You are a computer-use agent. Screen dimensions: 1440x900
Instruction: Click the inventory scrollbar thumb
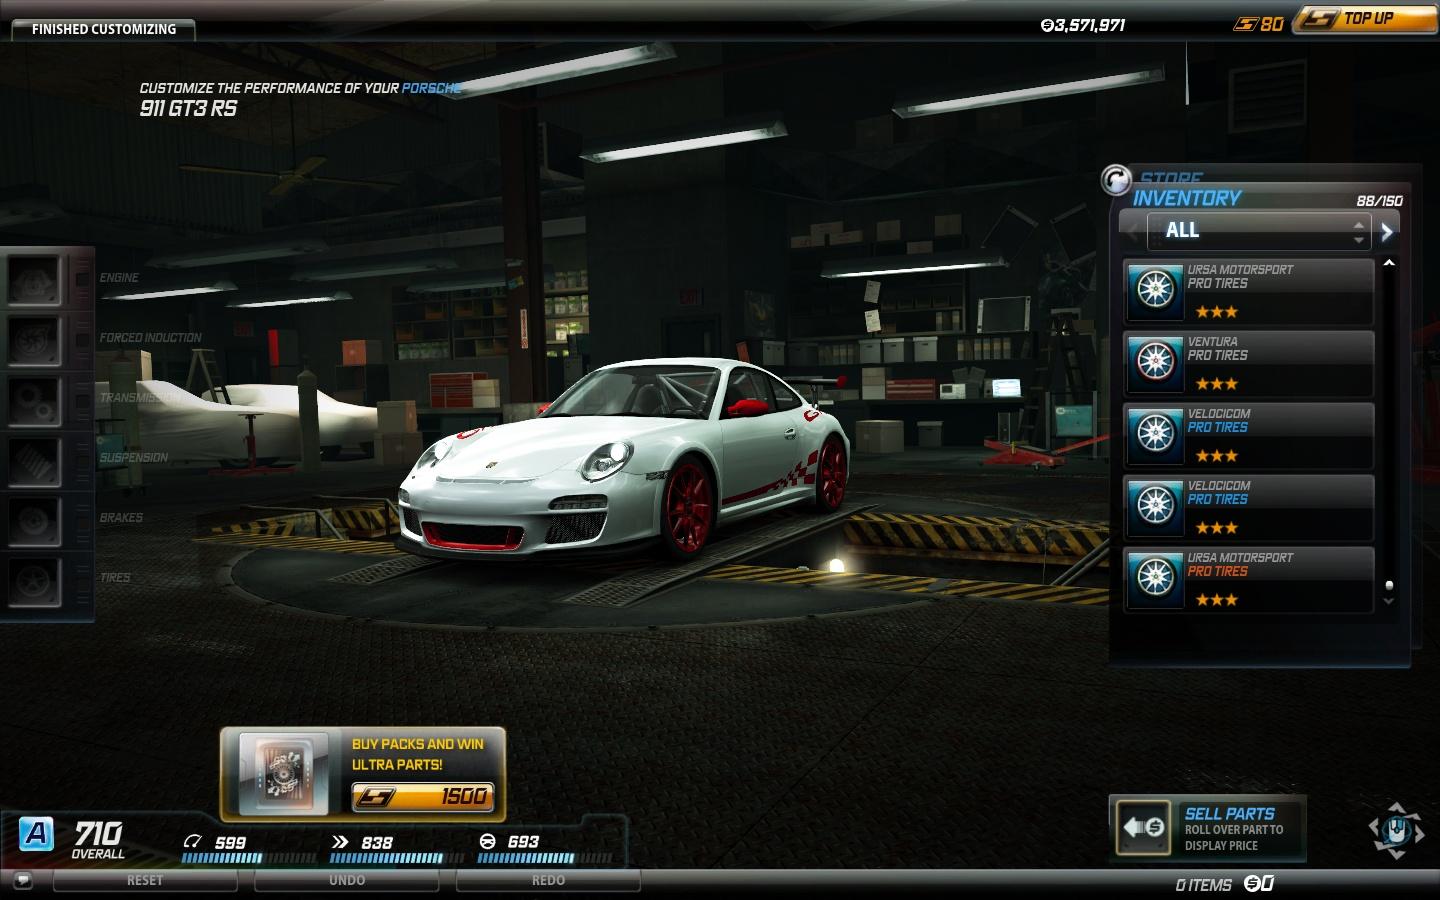tap(1388, 585)
